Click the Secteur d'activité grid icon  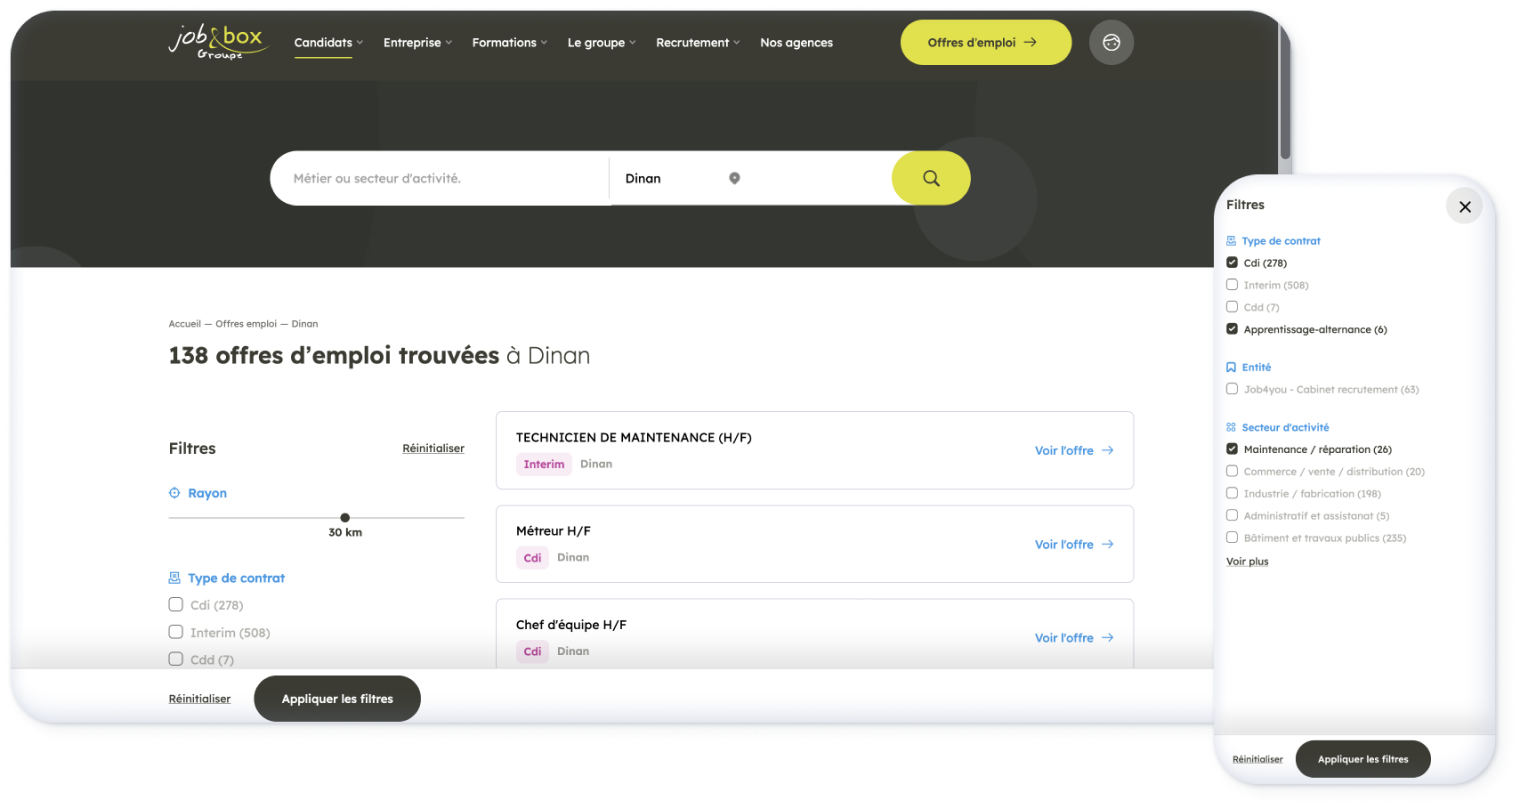tap(1231, 427)
